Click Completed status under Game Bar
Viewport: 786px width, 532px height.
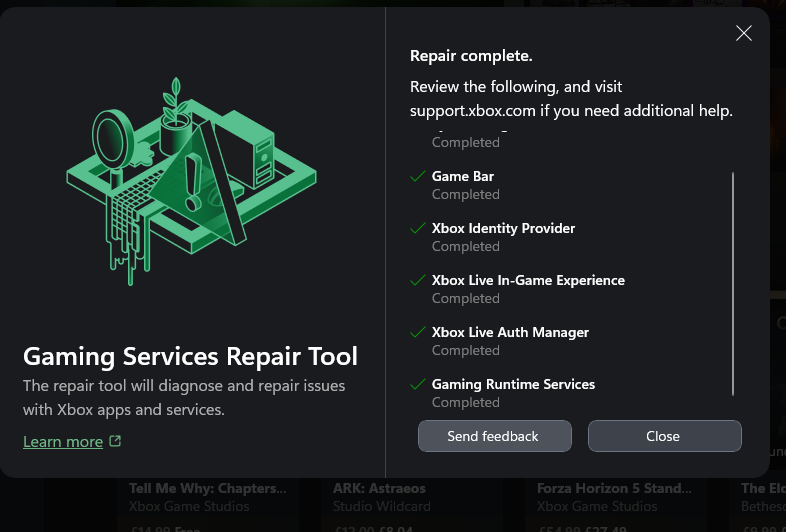tap(466, 195)
